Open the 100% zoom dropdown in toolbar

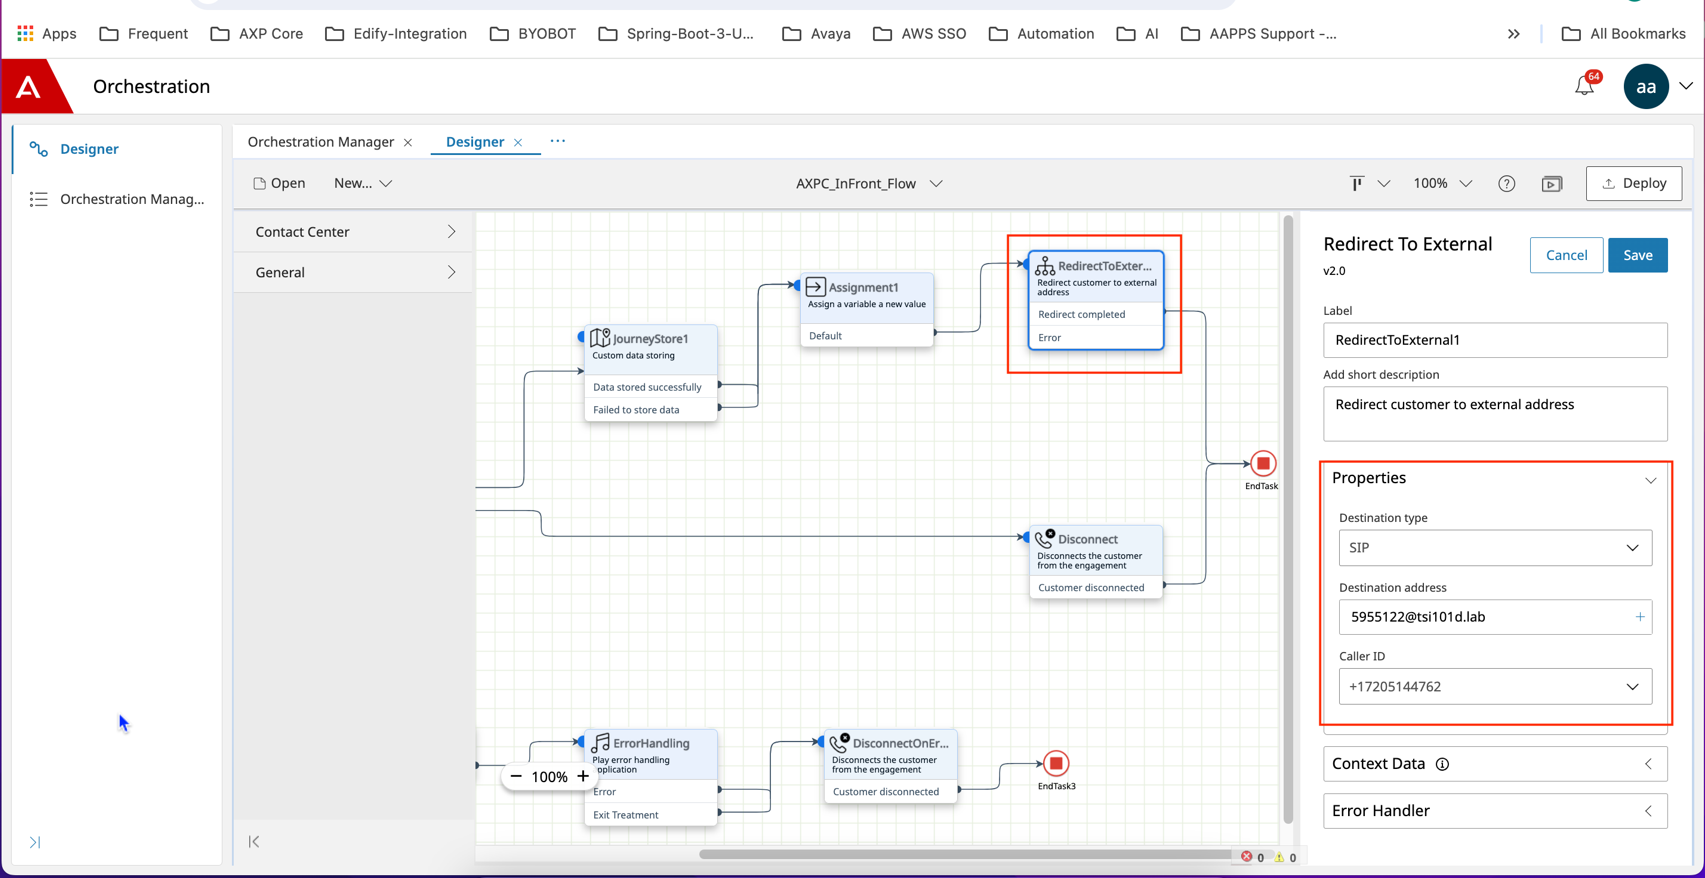[1442, 184]
